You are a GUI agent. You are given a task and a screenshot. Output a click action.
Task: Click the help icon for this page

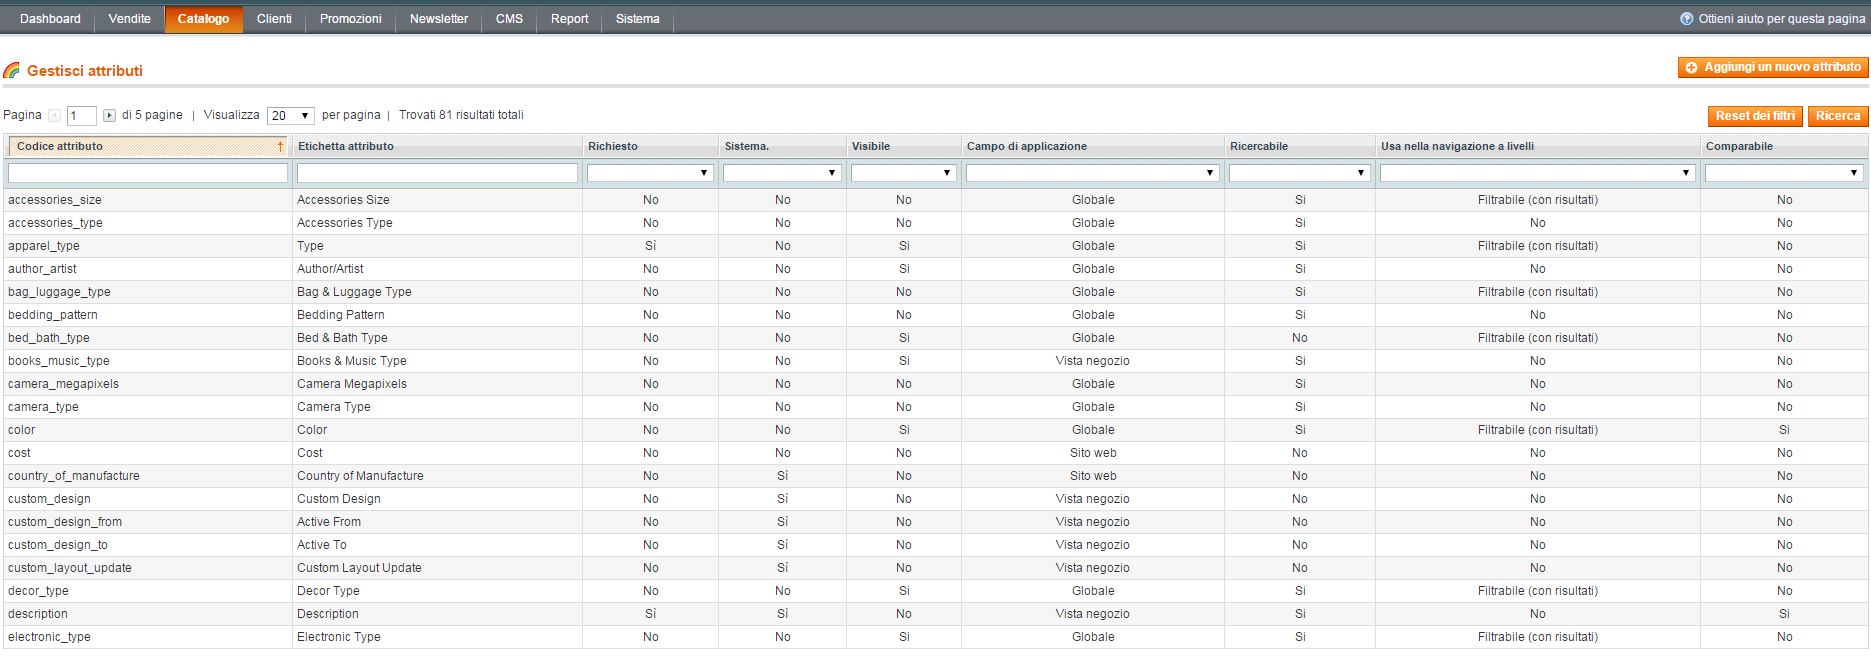[1687, 19]
